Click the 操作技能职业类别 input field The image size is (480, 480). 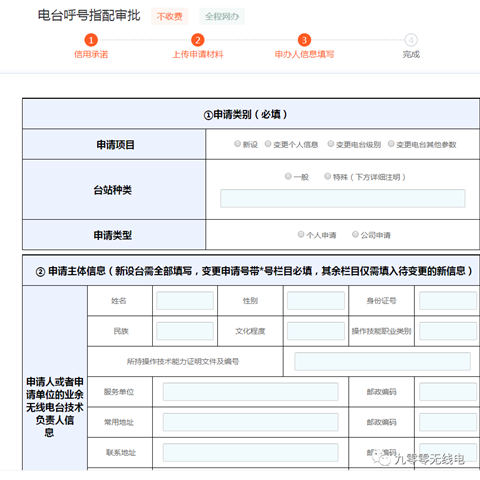click(x=448, y=331)
